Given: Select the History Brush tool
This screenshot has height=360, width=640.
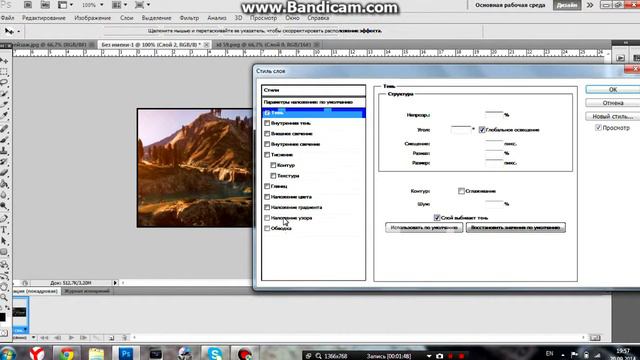Looking at the screenshot, I should [x=4, y=162].
